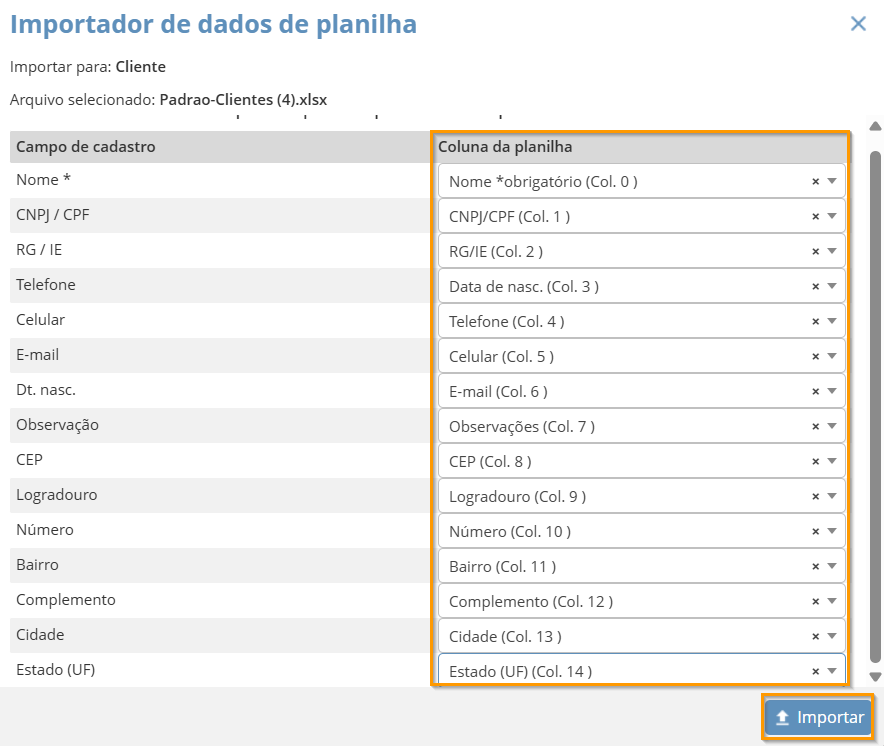This screenshot has width=884, height=746.
Task: Clear the Cidade (Col. 13) mapping
Action: [815, 637]
